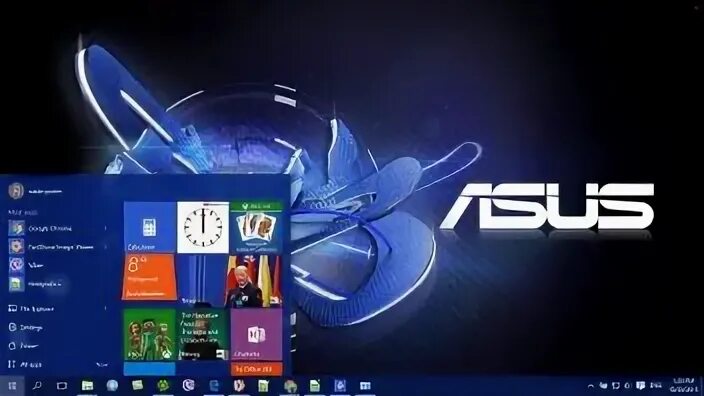Open the taskbar search magnifier icon
This screenshot has height=396, width=704.
(37, 385)
